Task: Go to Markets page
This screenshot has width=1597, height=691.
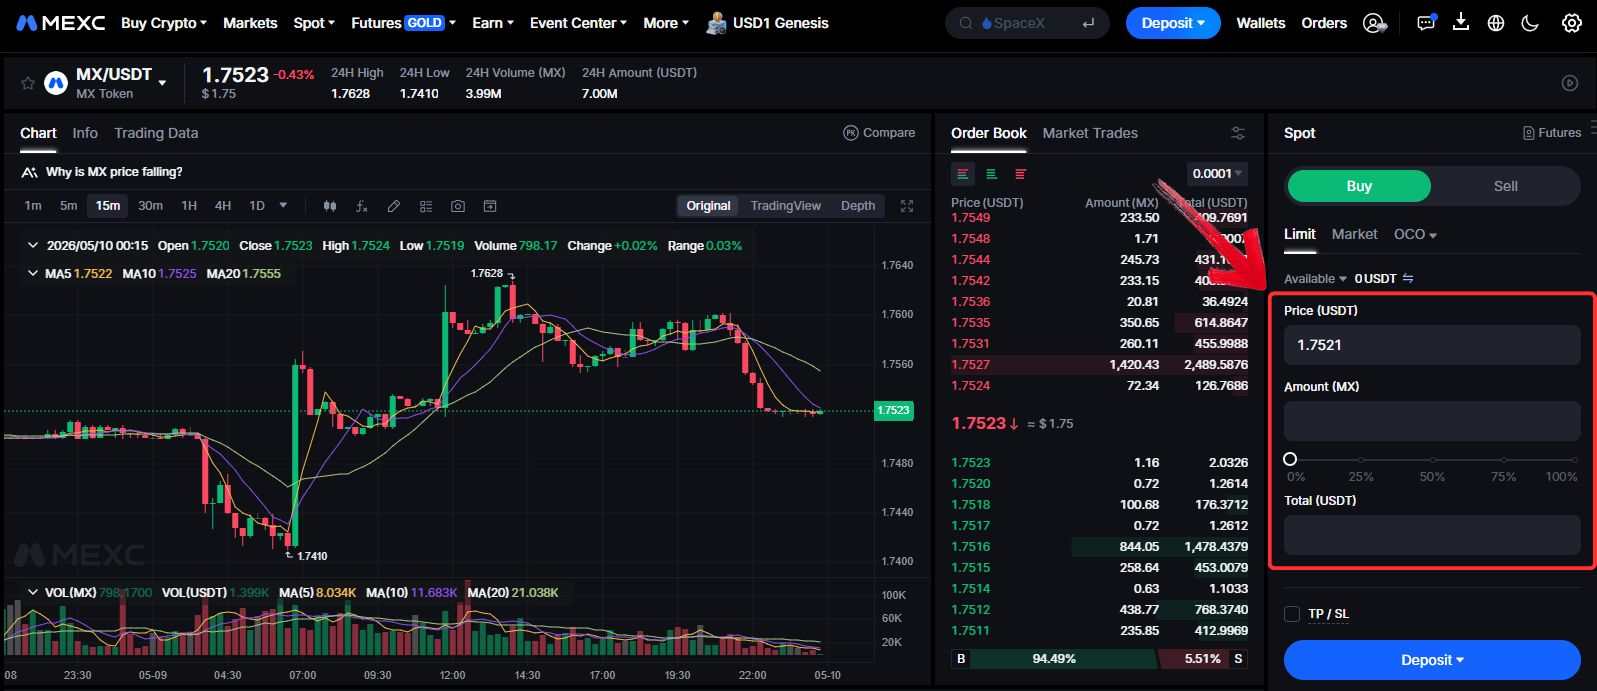Action: point(250,23)
